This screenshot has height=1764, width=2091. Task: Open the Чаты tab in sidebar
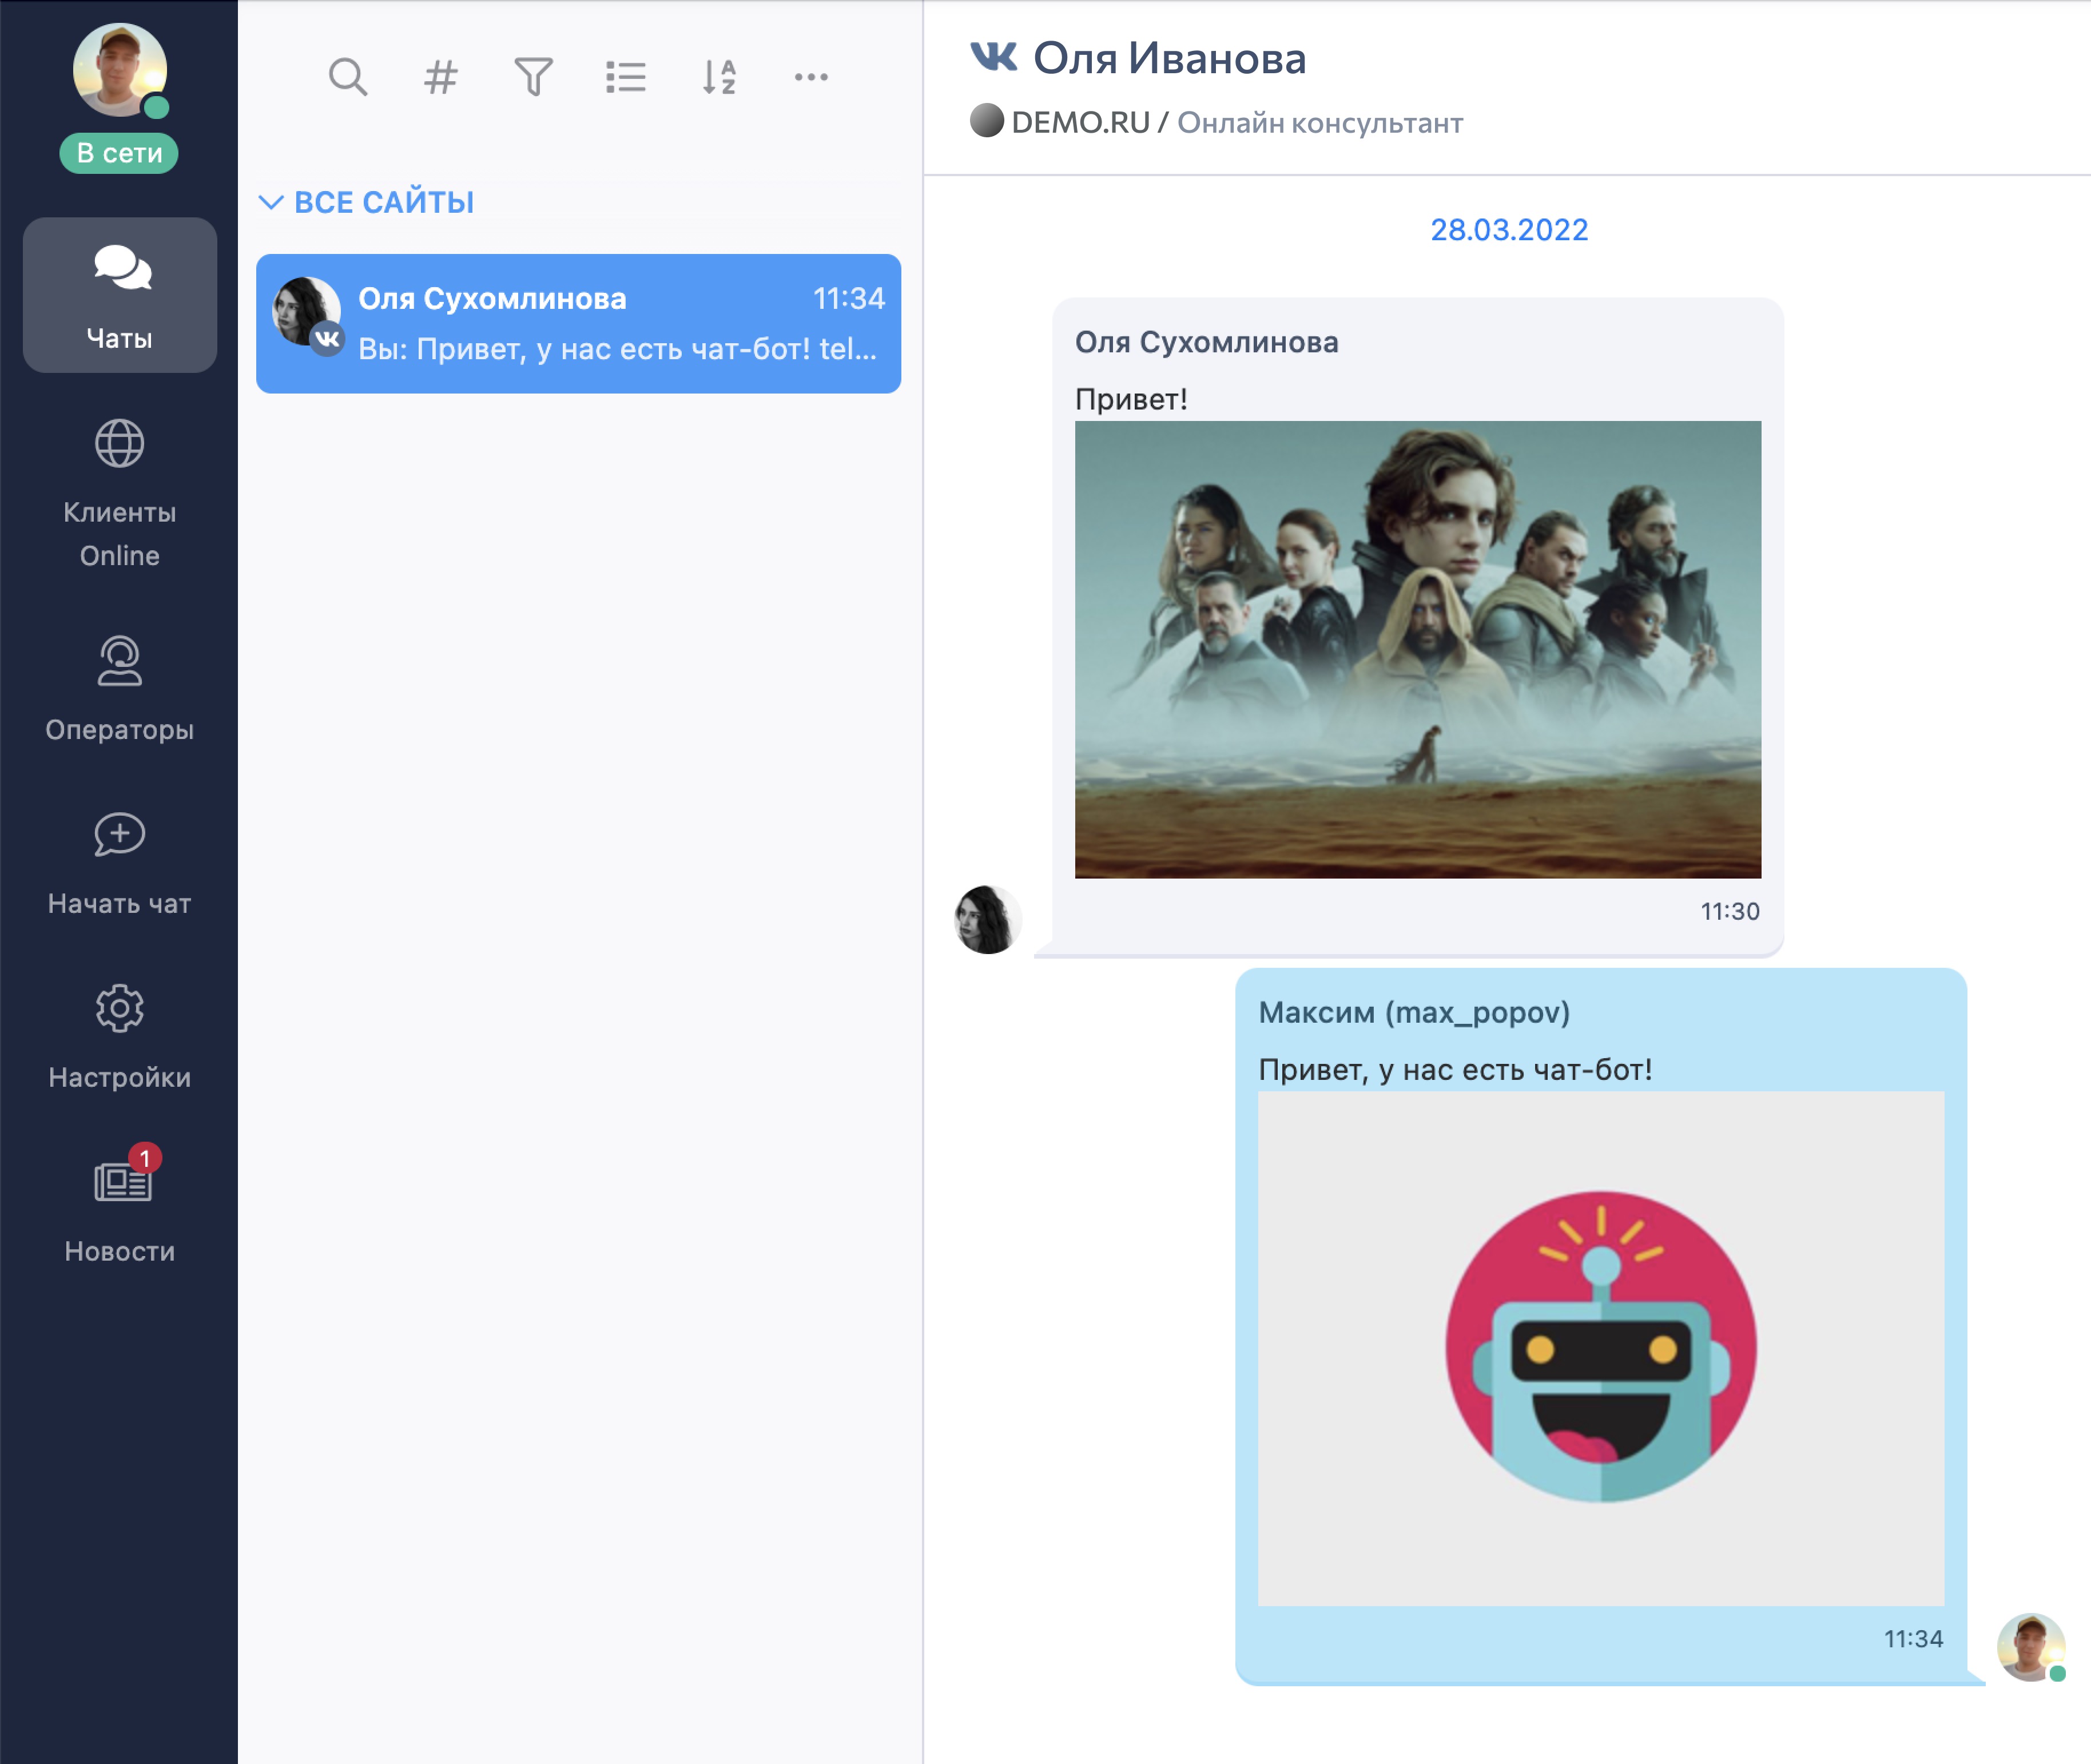pos(120,295)
